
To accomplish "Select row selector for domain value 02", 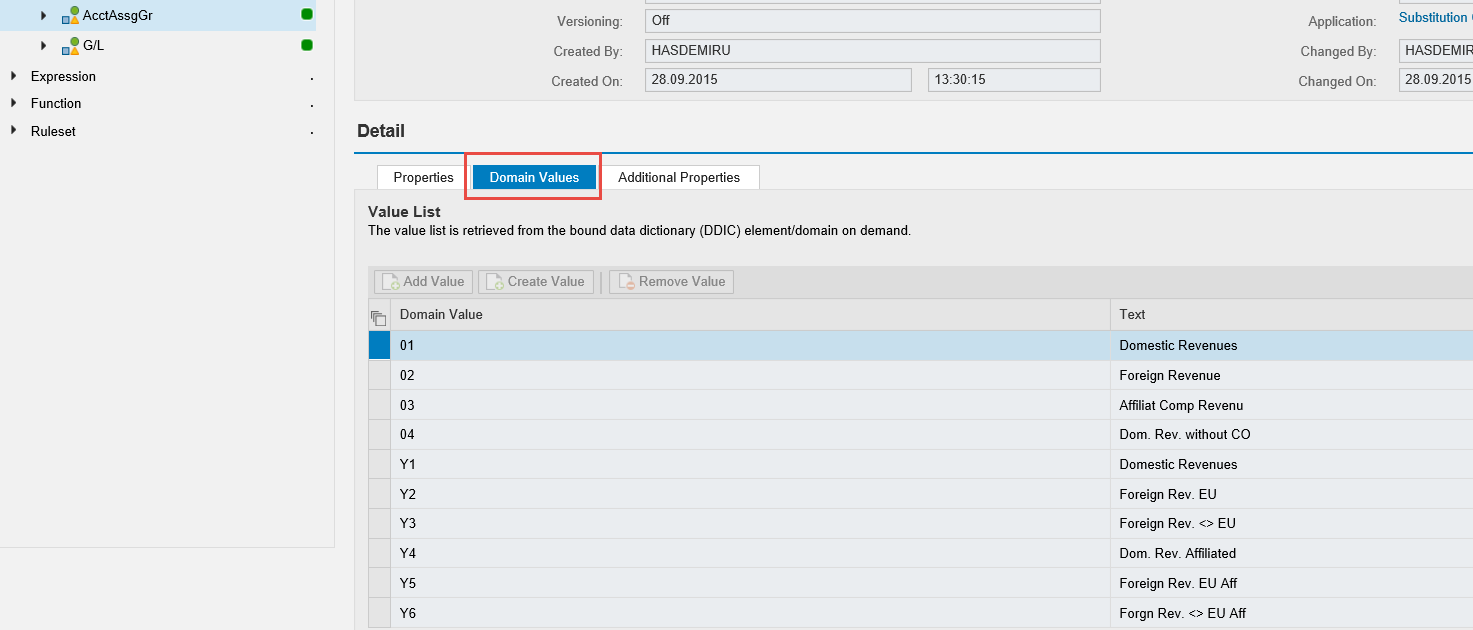I will (379, 375).
